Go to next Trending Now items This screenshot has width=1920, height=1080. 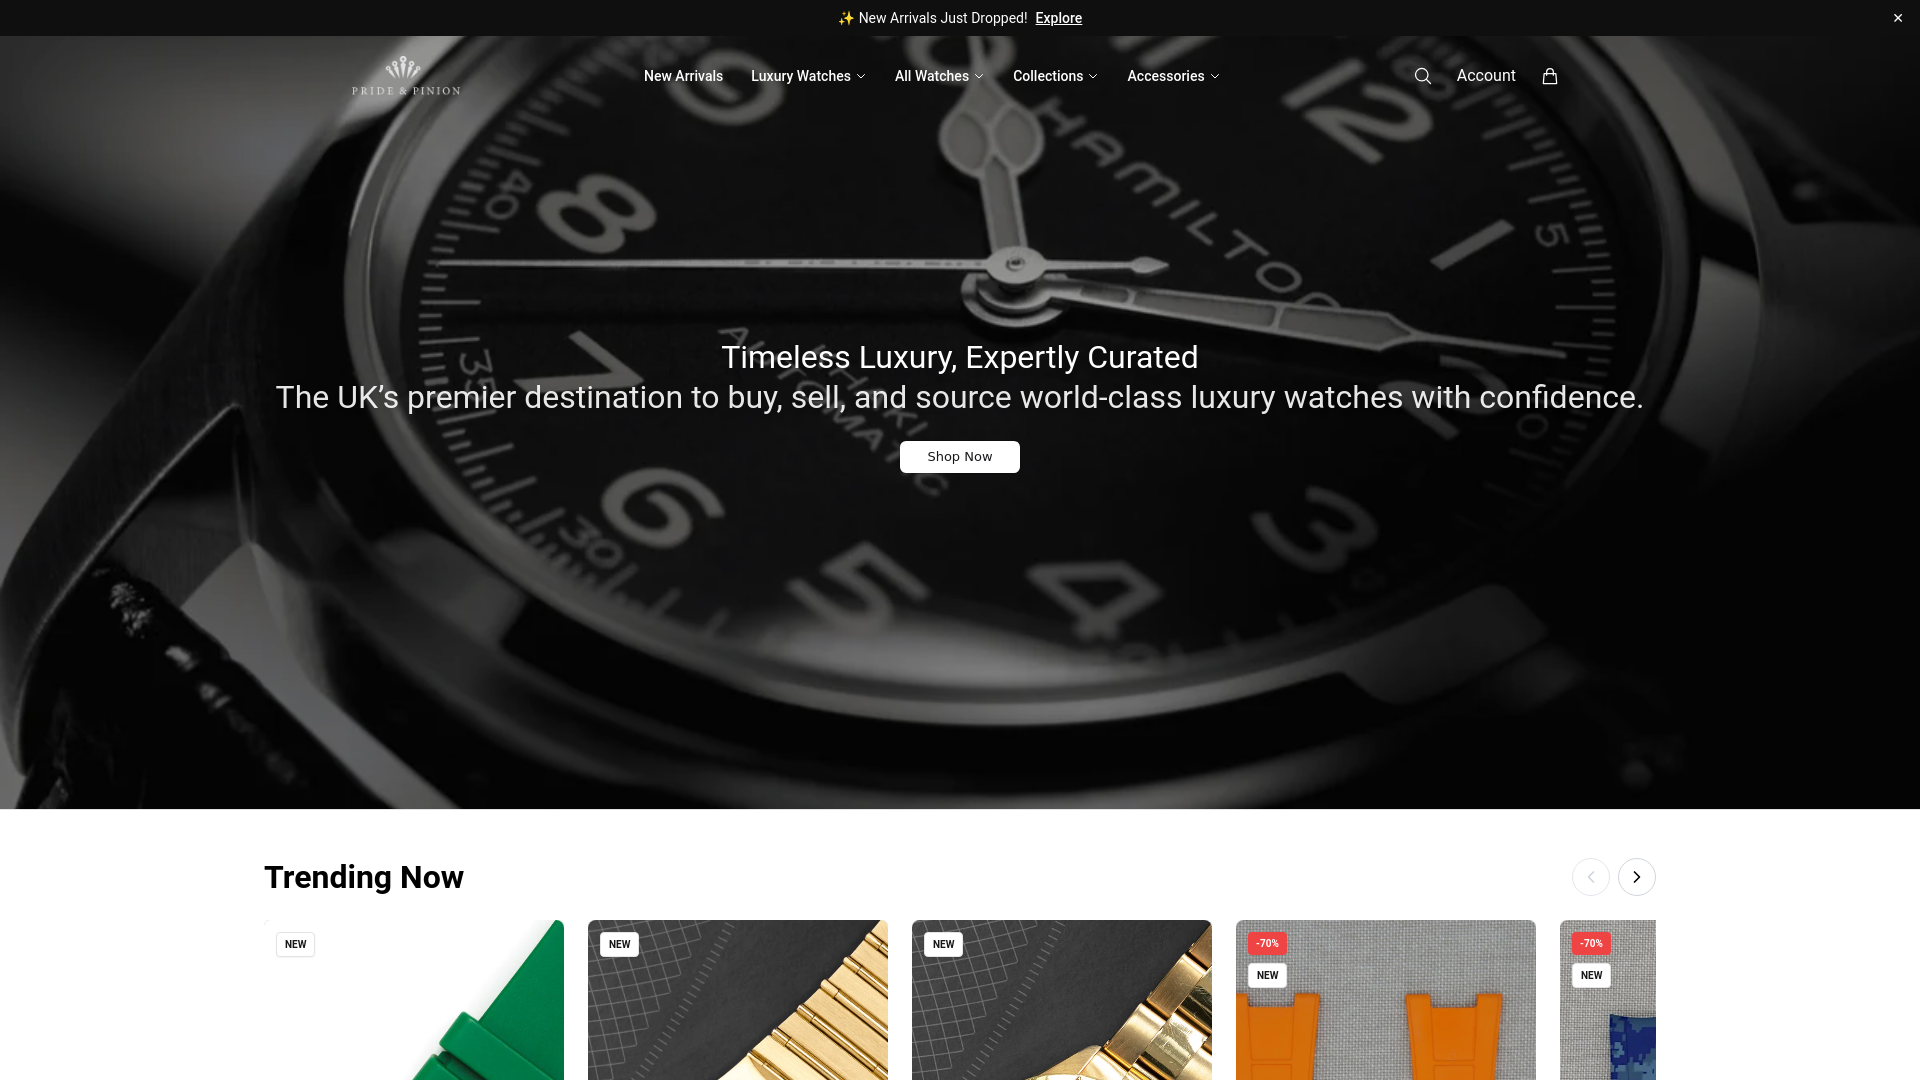pyautogui.click(x=1636, y=877)
